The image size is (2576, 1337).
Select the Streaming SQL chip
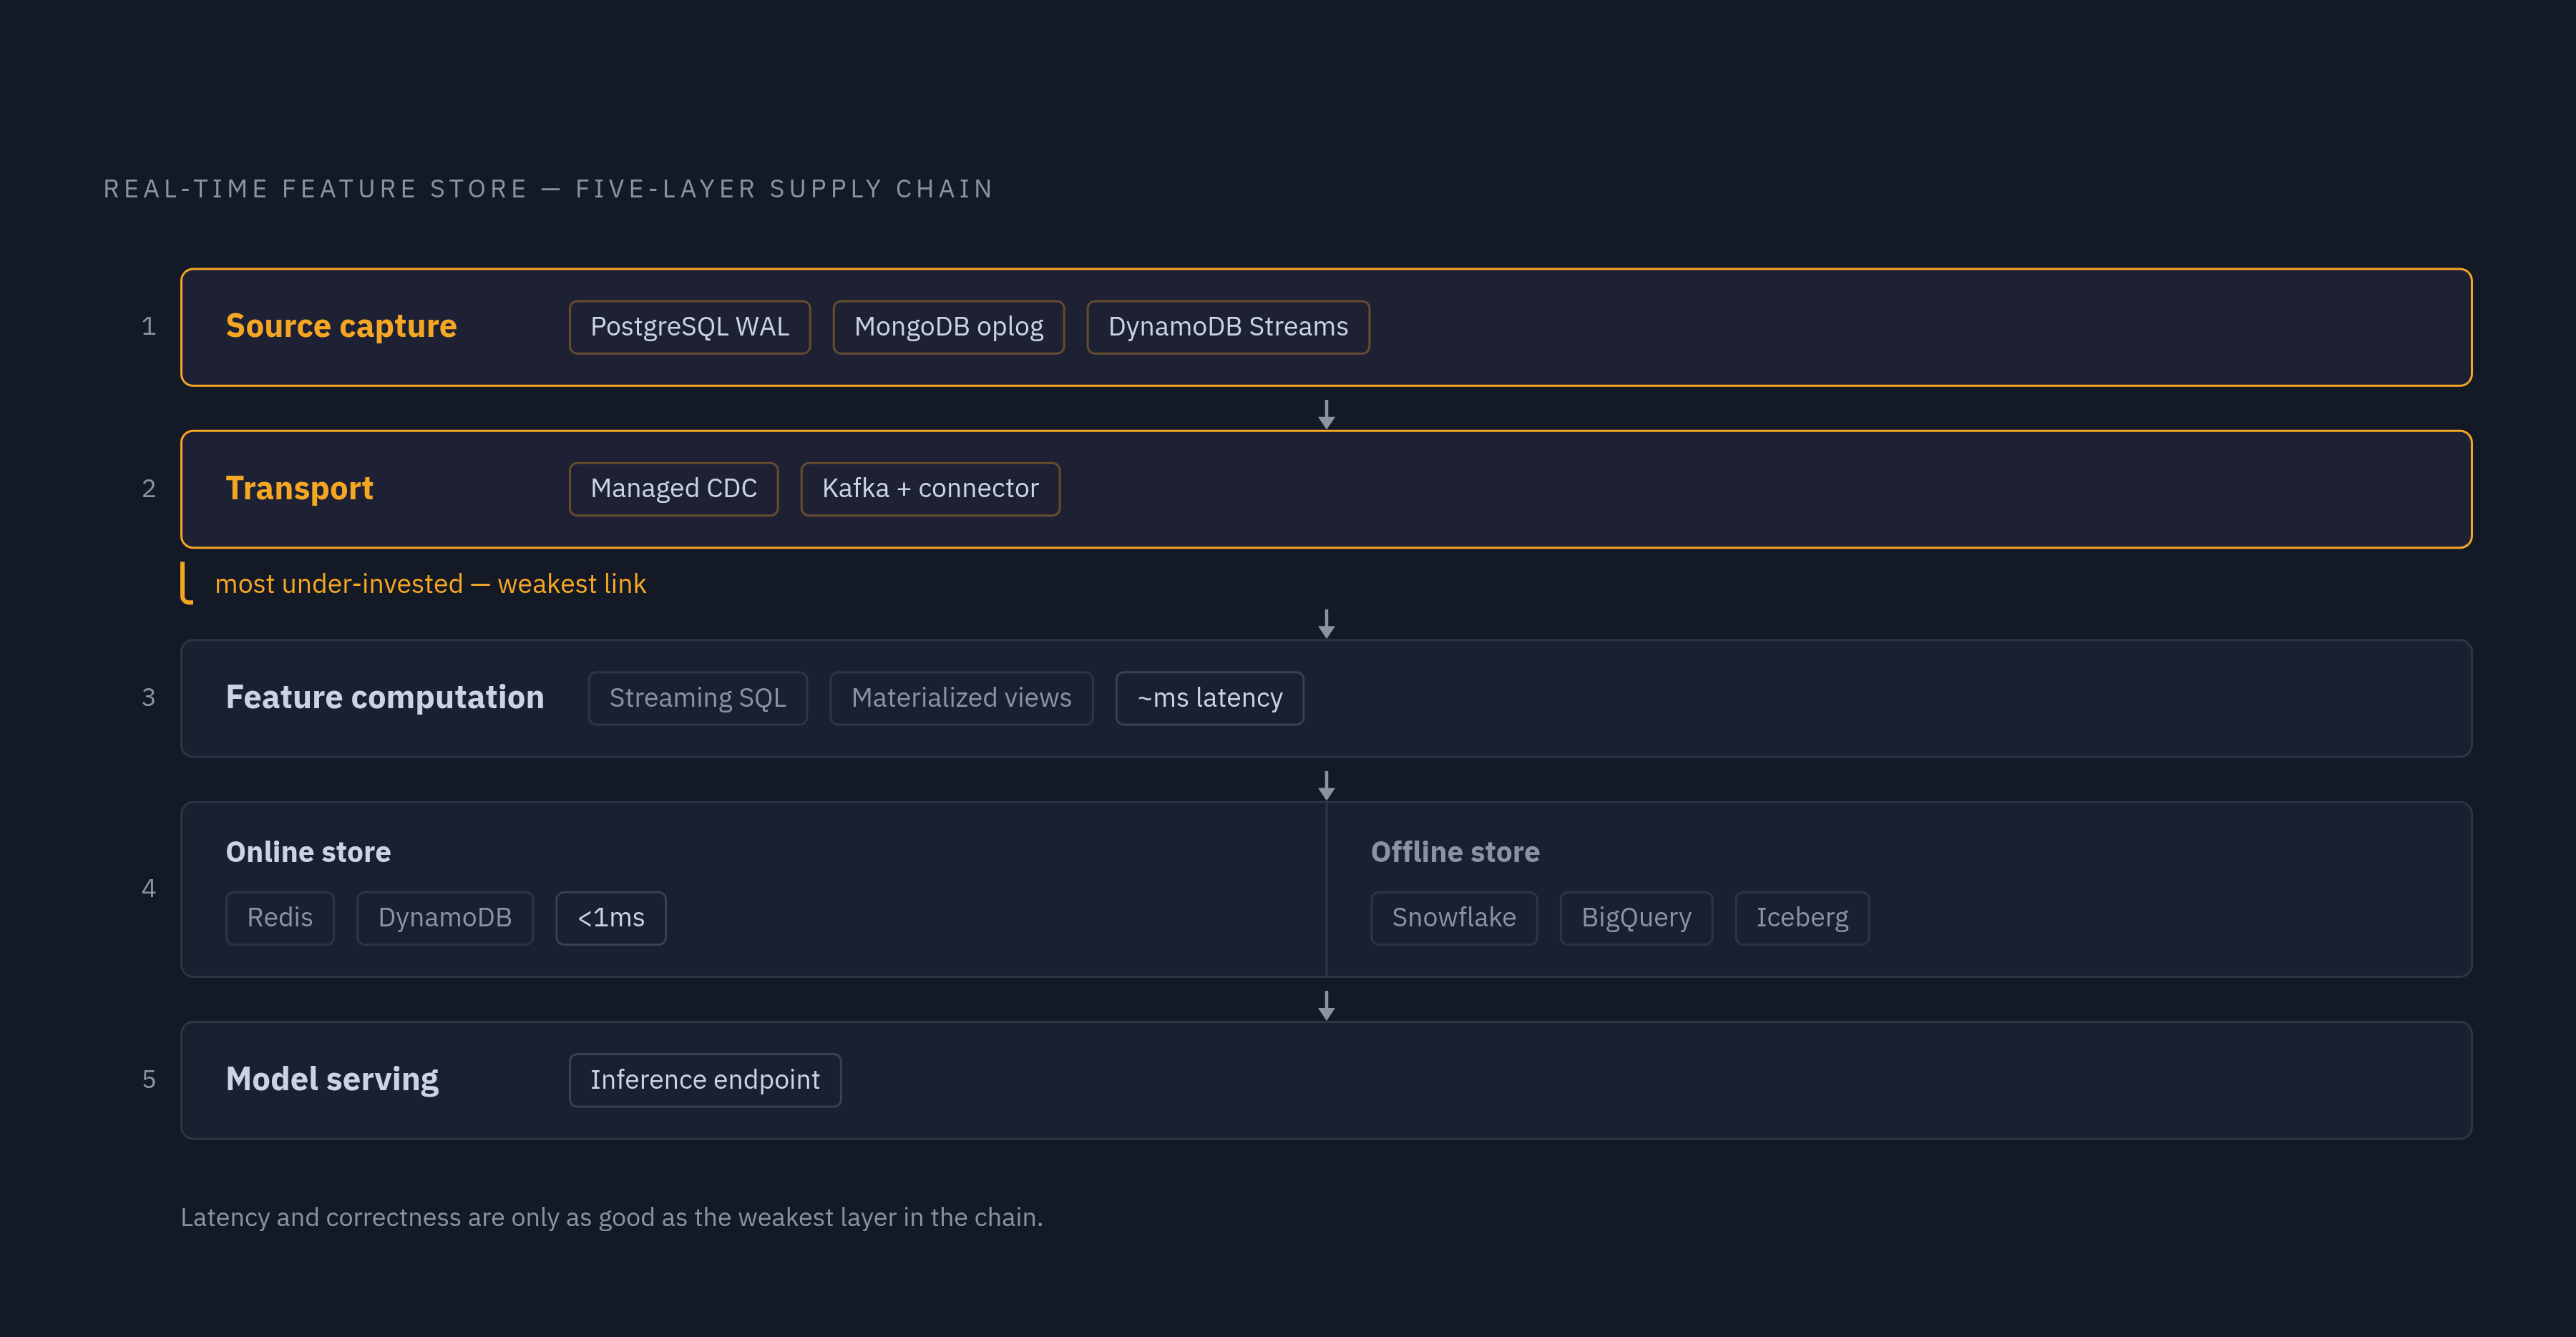[697, 698]
